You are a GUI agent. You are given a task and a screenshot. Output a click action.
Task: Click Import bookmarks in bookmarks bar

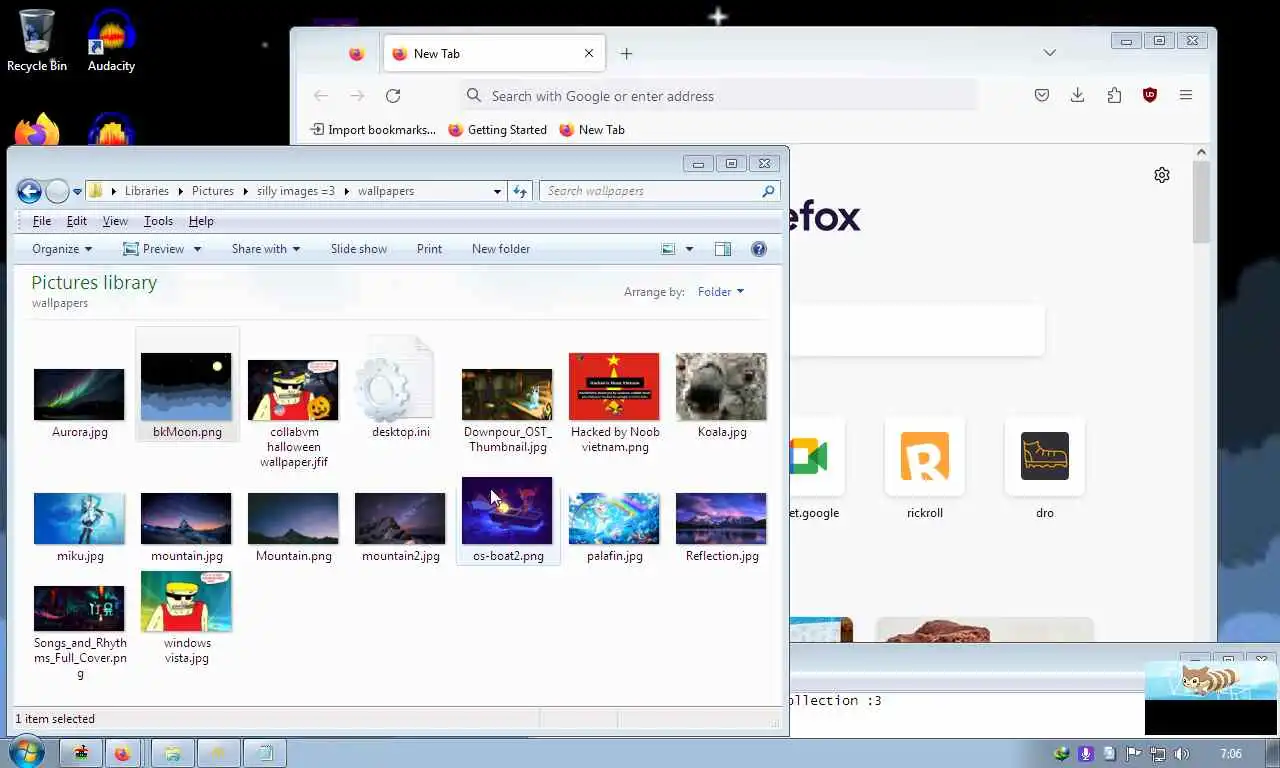[373, 130]
